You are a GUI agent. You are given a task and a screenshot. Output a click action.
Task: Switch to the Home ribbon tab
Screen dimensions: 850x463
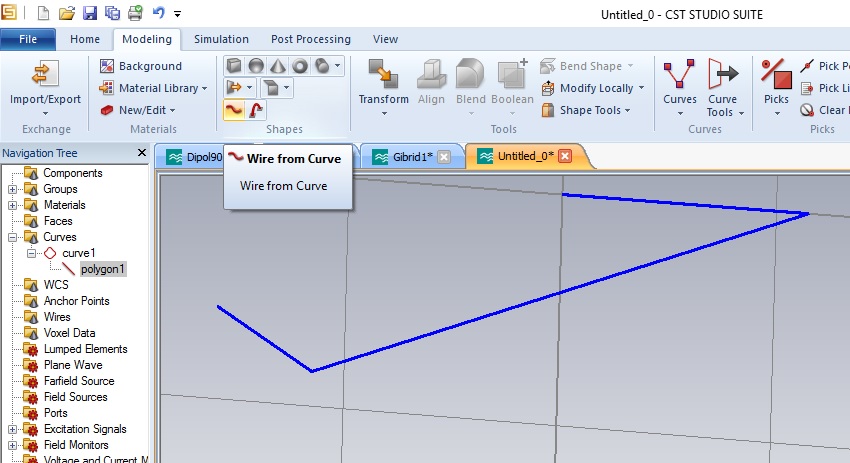(85, 39)
